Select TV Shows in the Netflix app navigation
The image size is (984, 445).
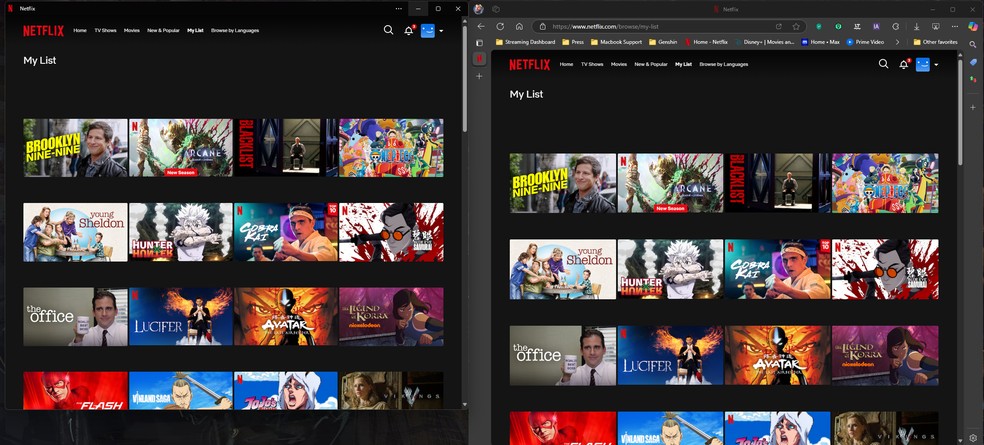[105, 30]
